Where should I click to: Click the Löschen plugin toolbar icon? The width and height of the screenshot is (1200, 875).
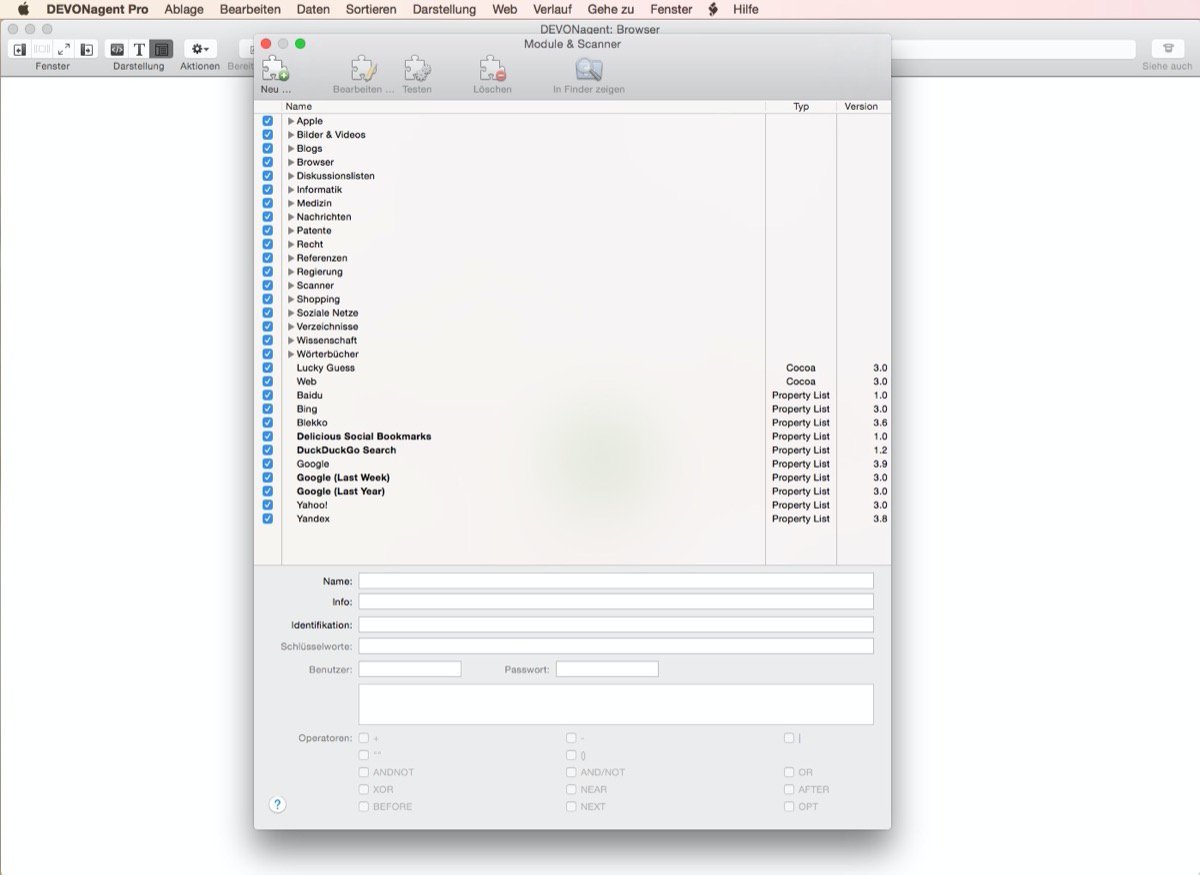[x=492, y=69]
